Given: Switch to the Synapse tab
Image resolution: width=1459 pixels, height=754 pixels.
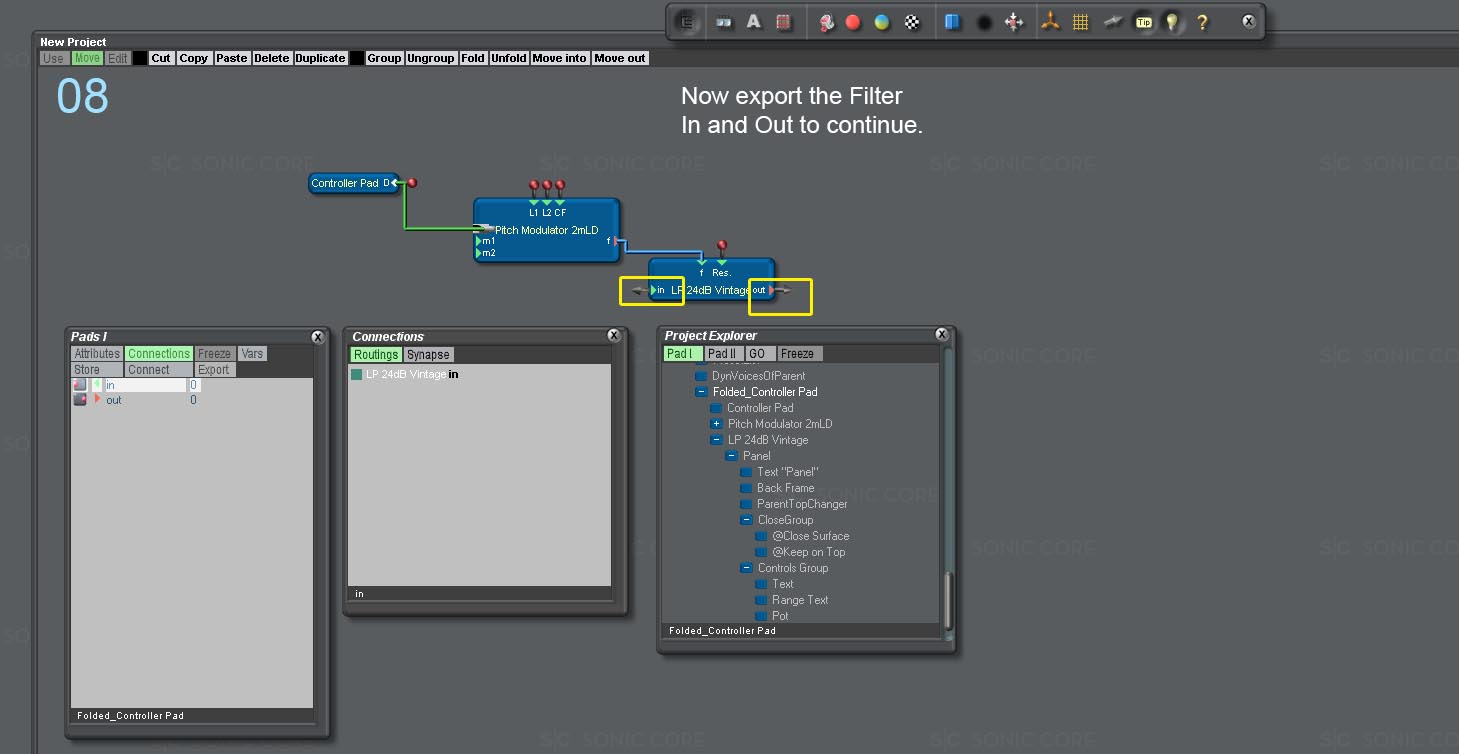Looking at the screenshot, I should click(x=428, y=354).
